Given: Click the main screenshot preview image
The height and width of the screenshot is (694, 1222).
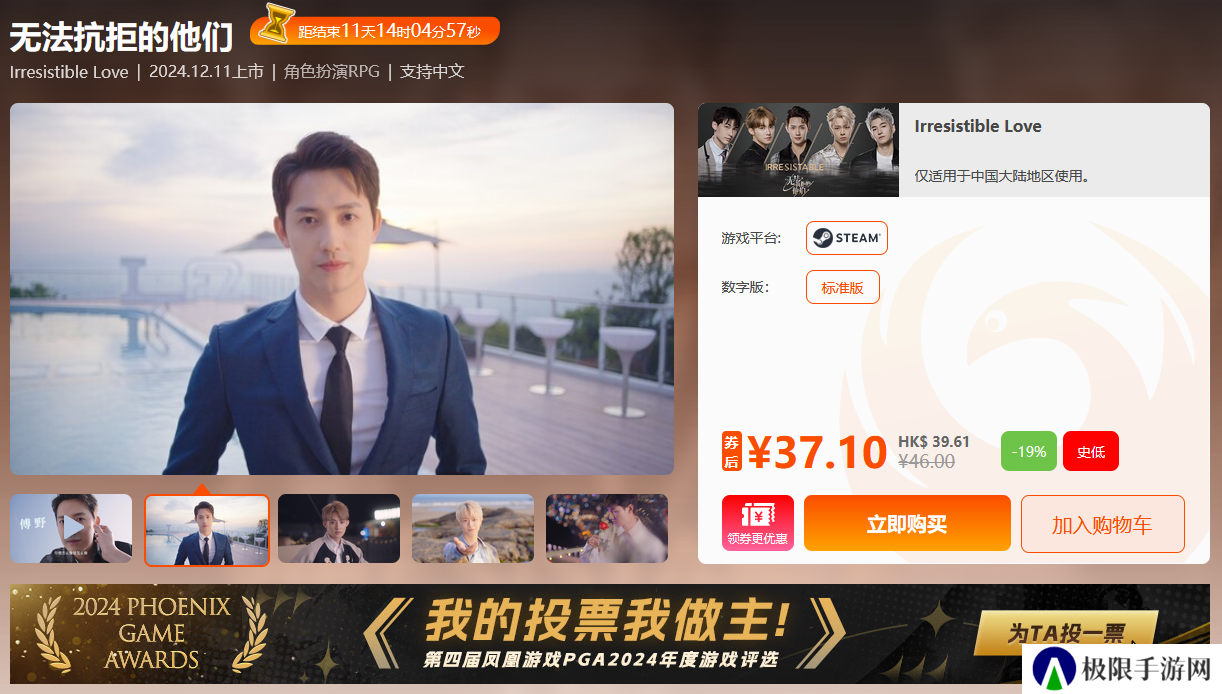Looking at the screenshot, I should coord(342,289).
